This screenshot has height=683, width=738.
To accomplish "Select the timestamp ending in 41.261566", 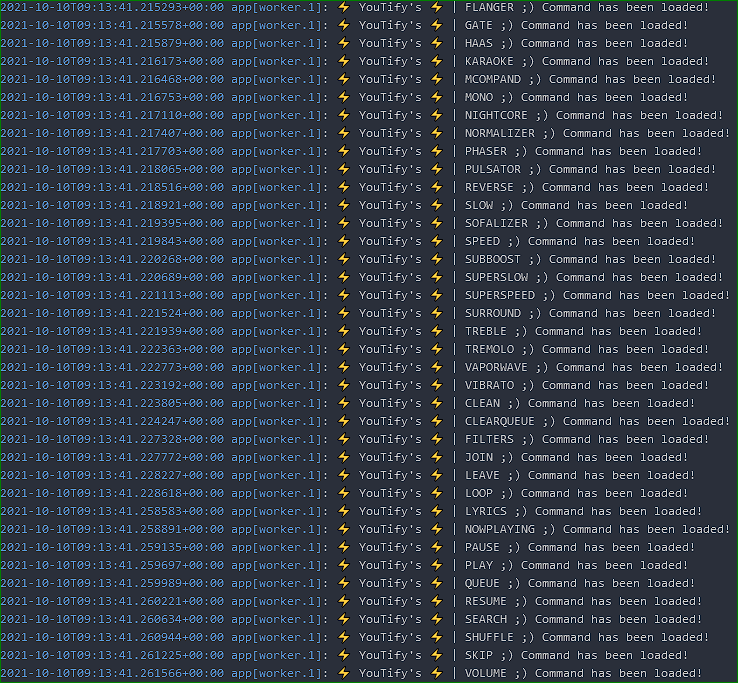I will click(112, 673).
